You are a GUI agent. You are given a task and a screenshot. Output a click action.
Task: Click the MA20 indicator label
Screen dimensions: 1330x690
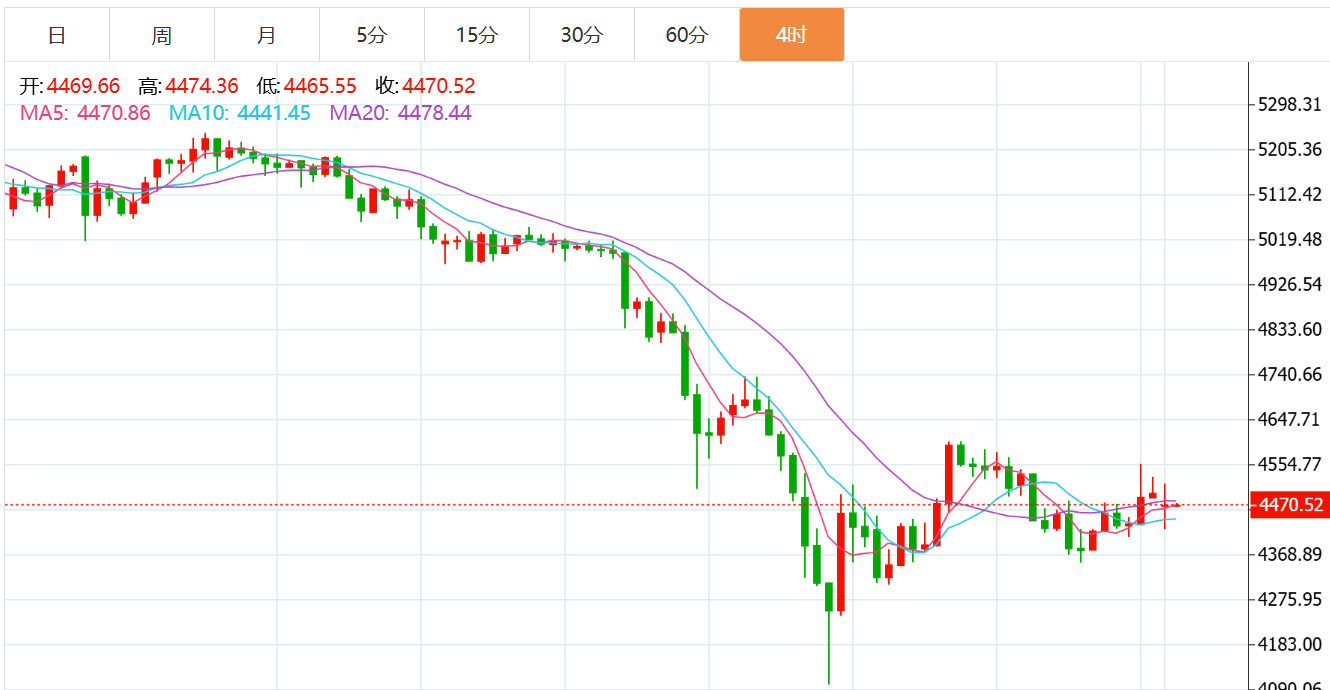pyautogui.click(x=400, y=113)
